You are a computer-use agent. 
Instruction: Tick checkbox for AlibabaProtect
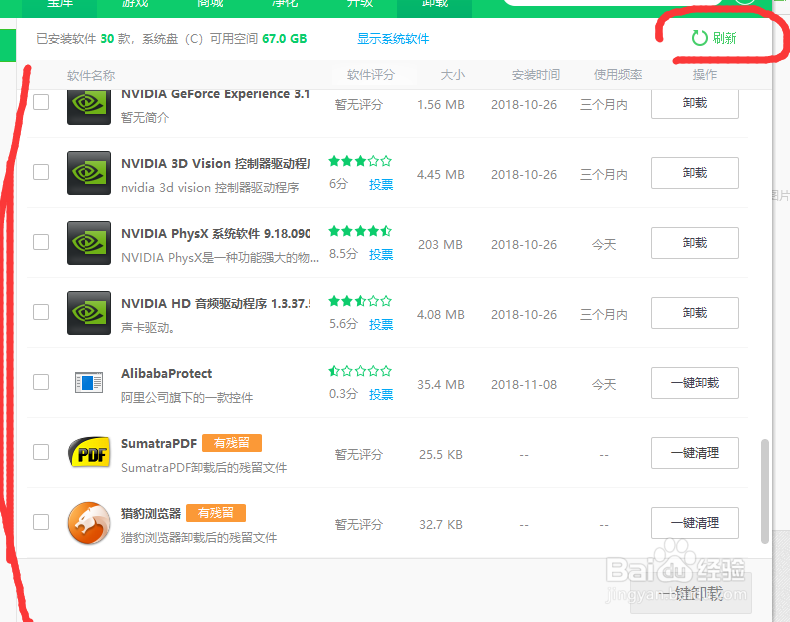click(41, 382)
